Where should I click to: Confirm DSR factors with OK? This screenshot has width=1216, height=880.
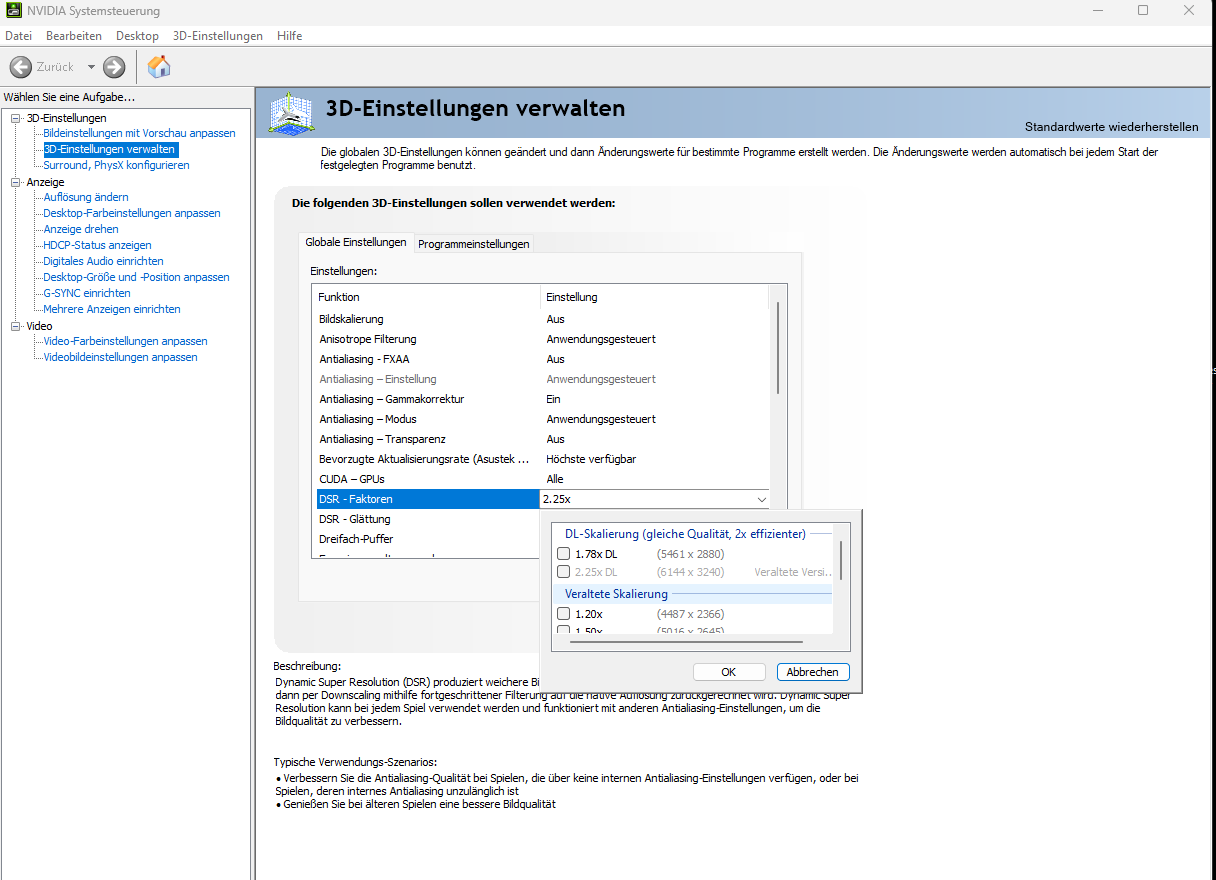729,672
